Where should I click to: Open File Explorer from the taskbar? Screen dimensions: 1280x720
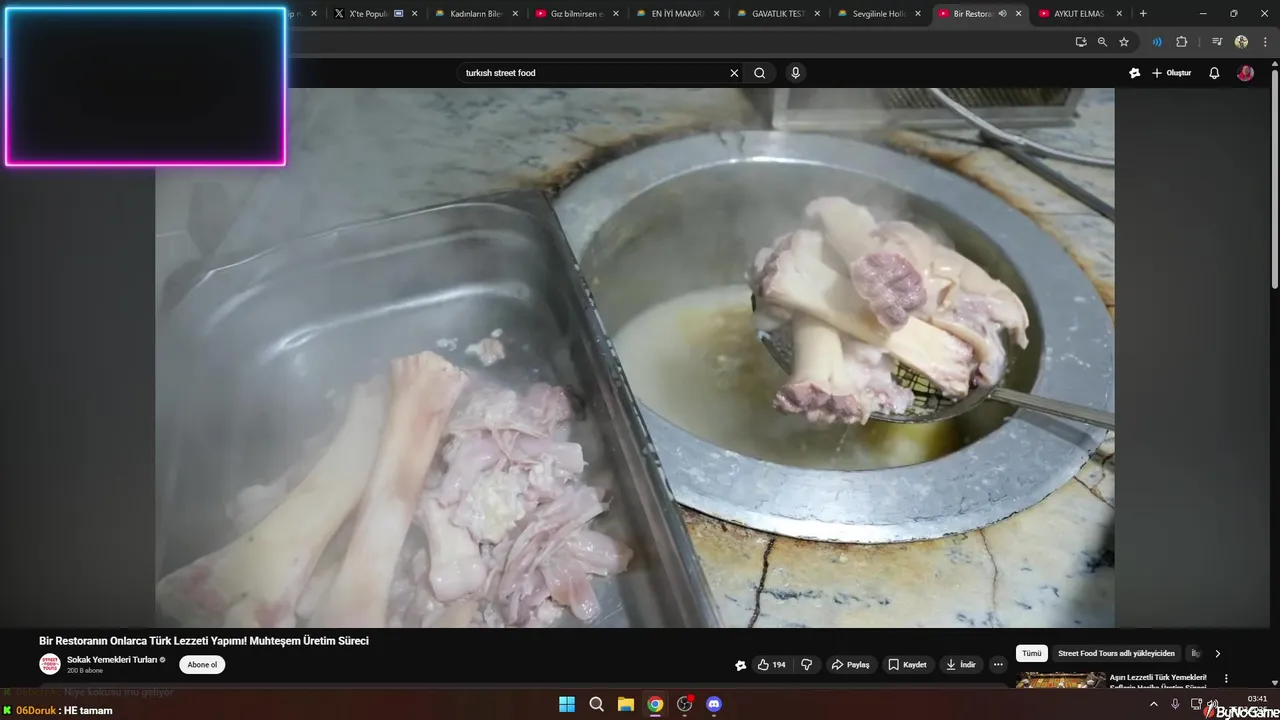coord(626,704)
